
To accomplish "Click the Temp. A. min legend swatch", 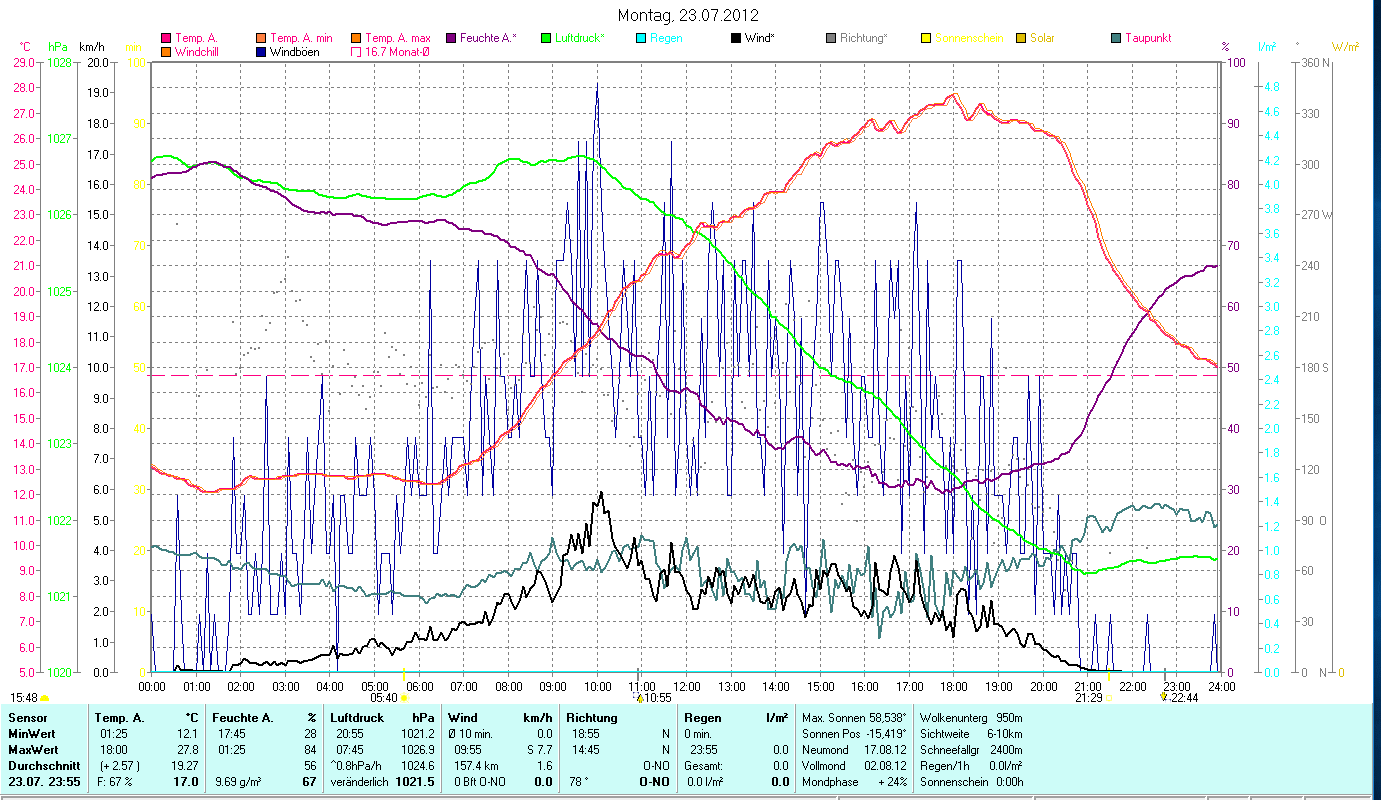I will (x=262, y=38).
